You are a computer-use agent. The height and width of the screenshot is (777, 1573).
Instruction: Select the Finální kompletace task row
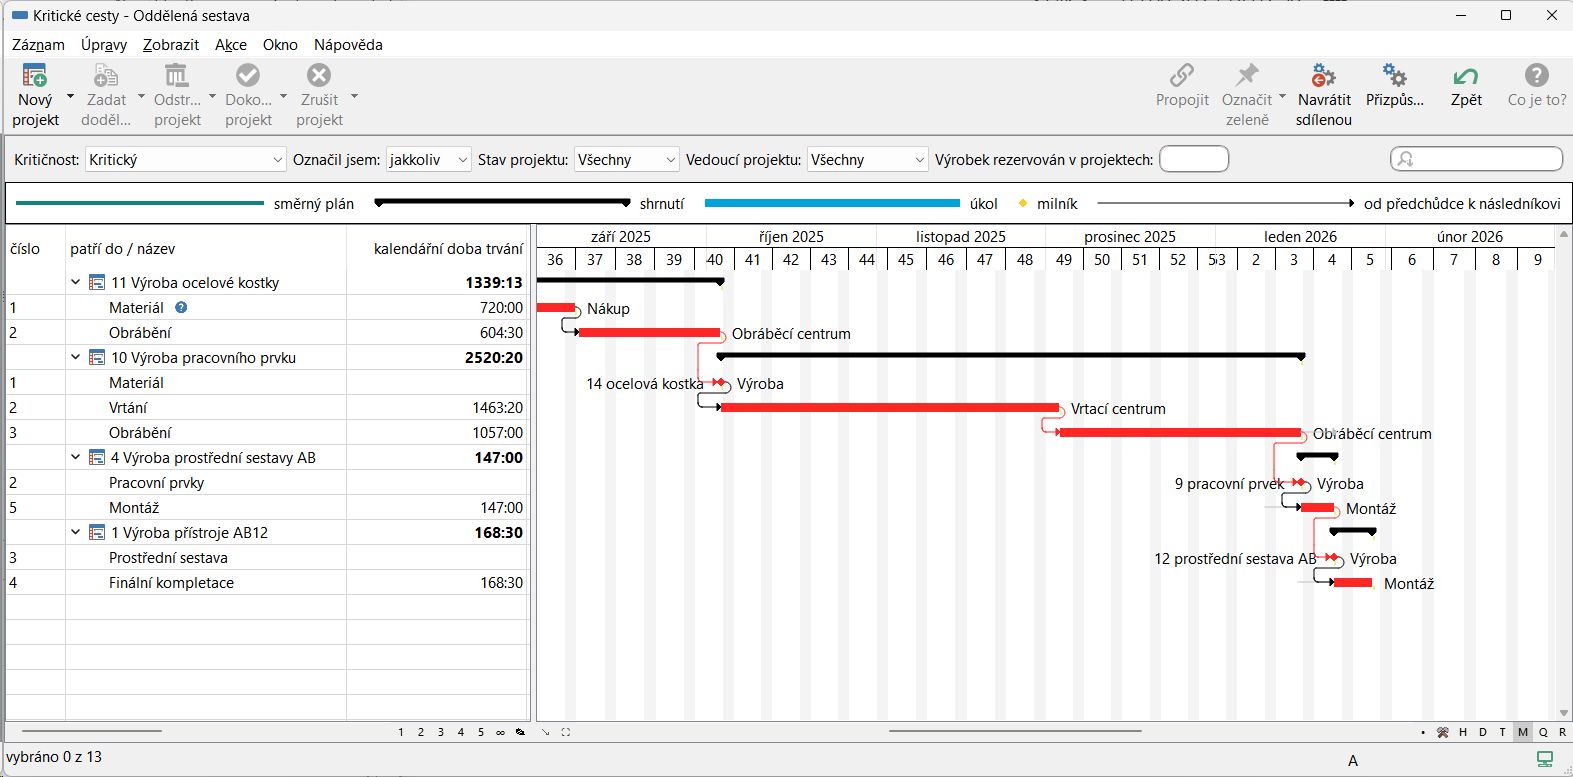point(171,583)
